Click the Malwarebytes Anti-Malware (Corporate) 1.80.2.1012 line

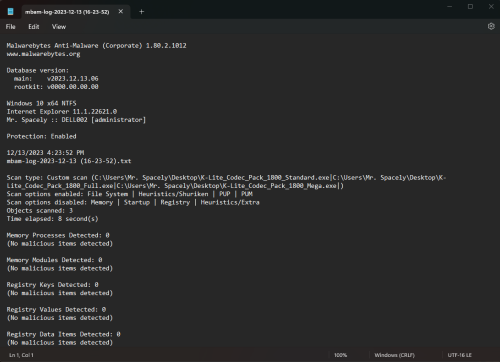(97, 46)
